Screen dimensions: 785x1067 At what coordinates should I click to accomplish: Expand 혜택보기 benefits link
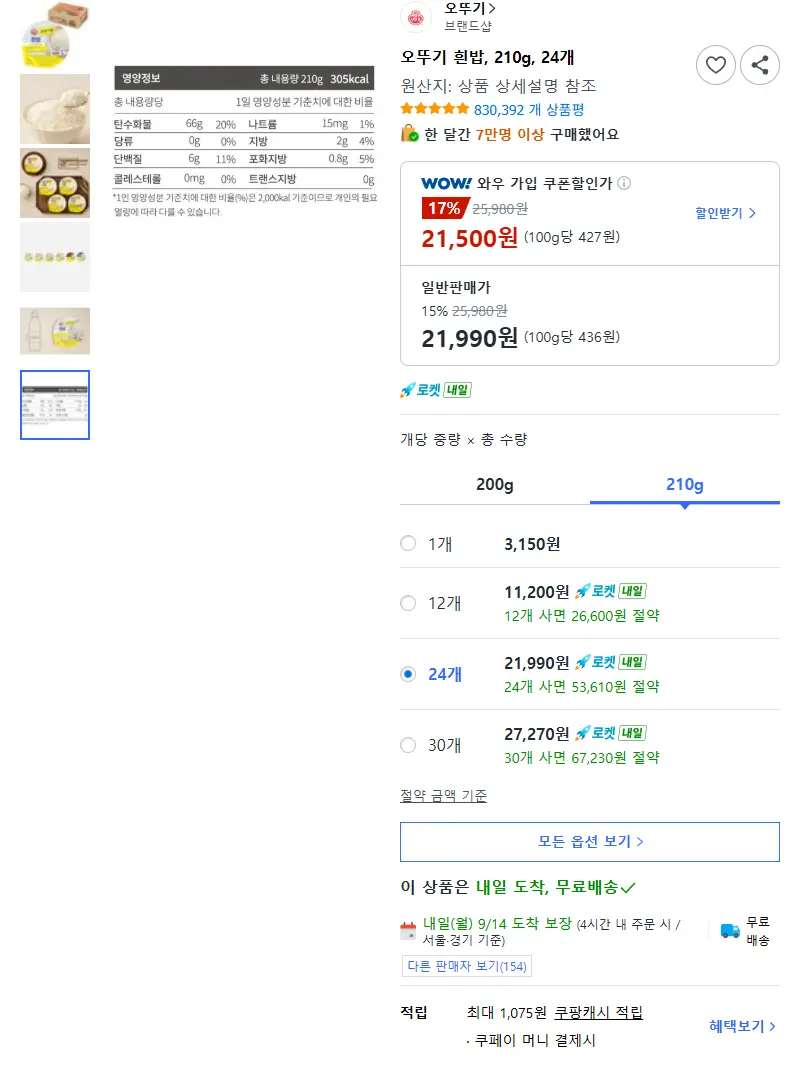tap(742, 1026)
